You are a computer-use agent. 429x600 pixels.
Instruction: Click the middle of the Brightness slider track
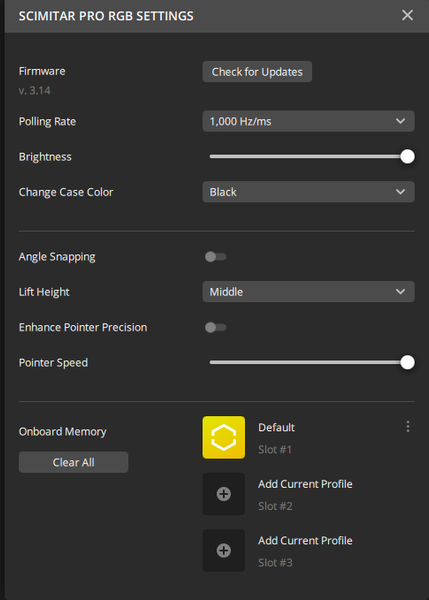tap(308, 157)
